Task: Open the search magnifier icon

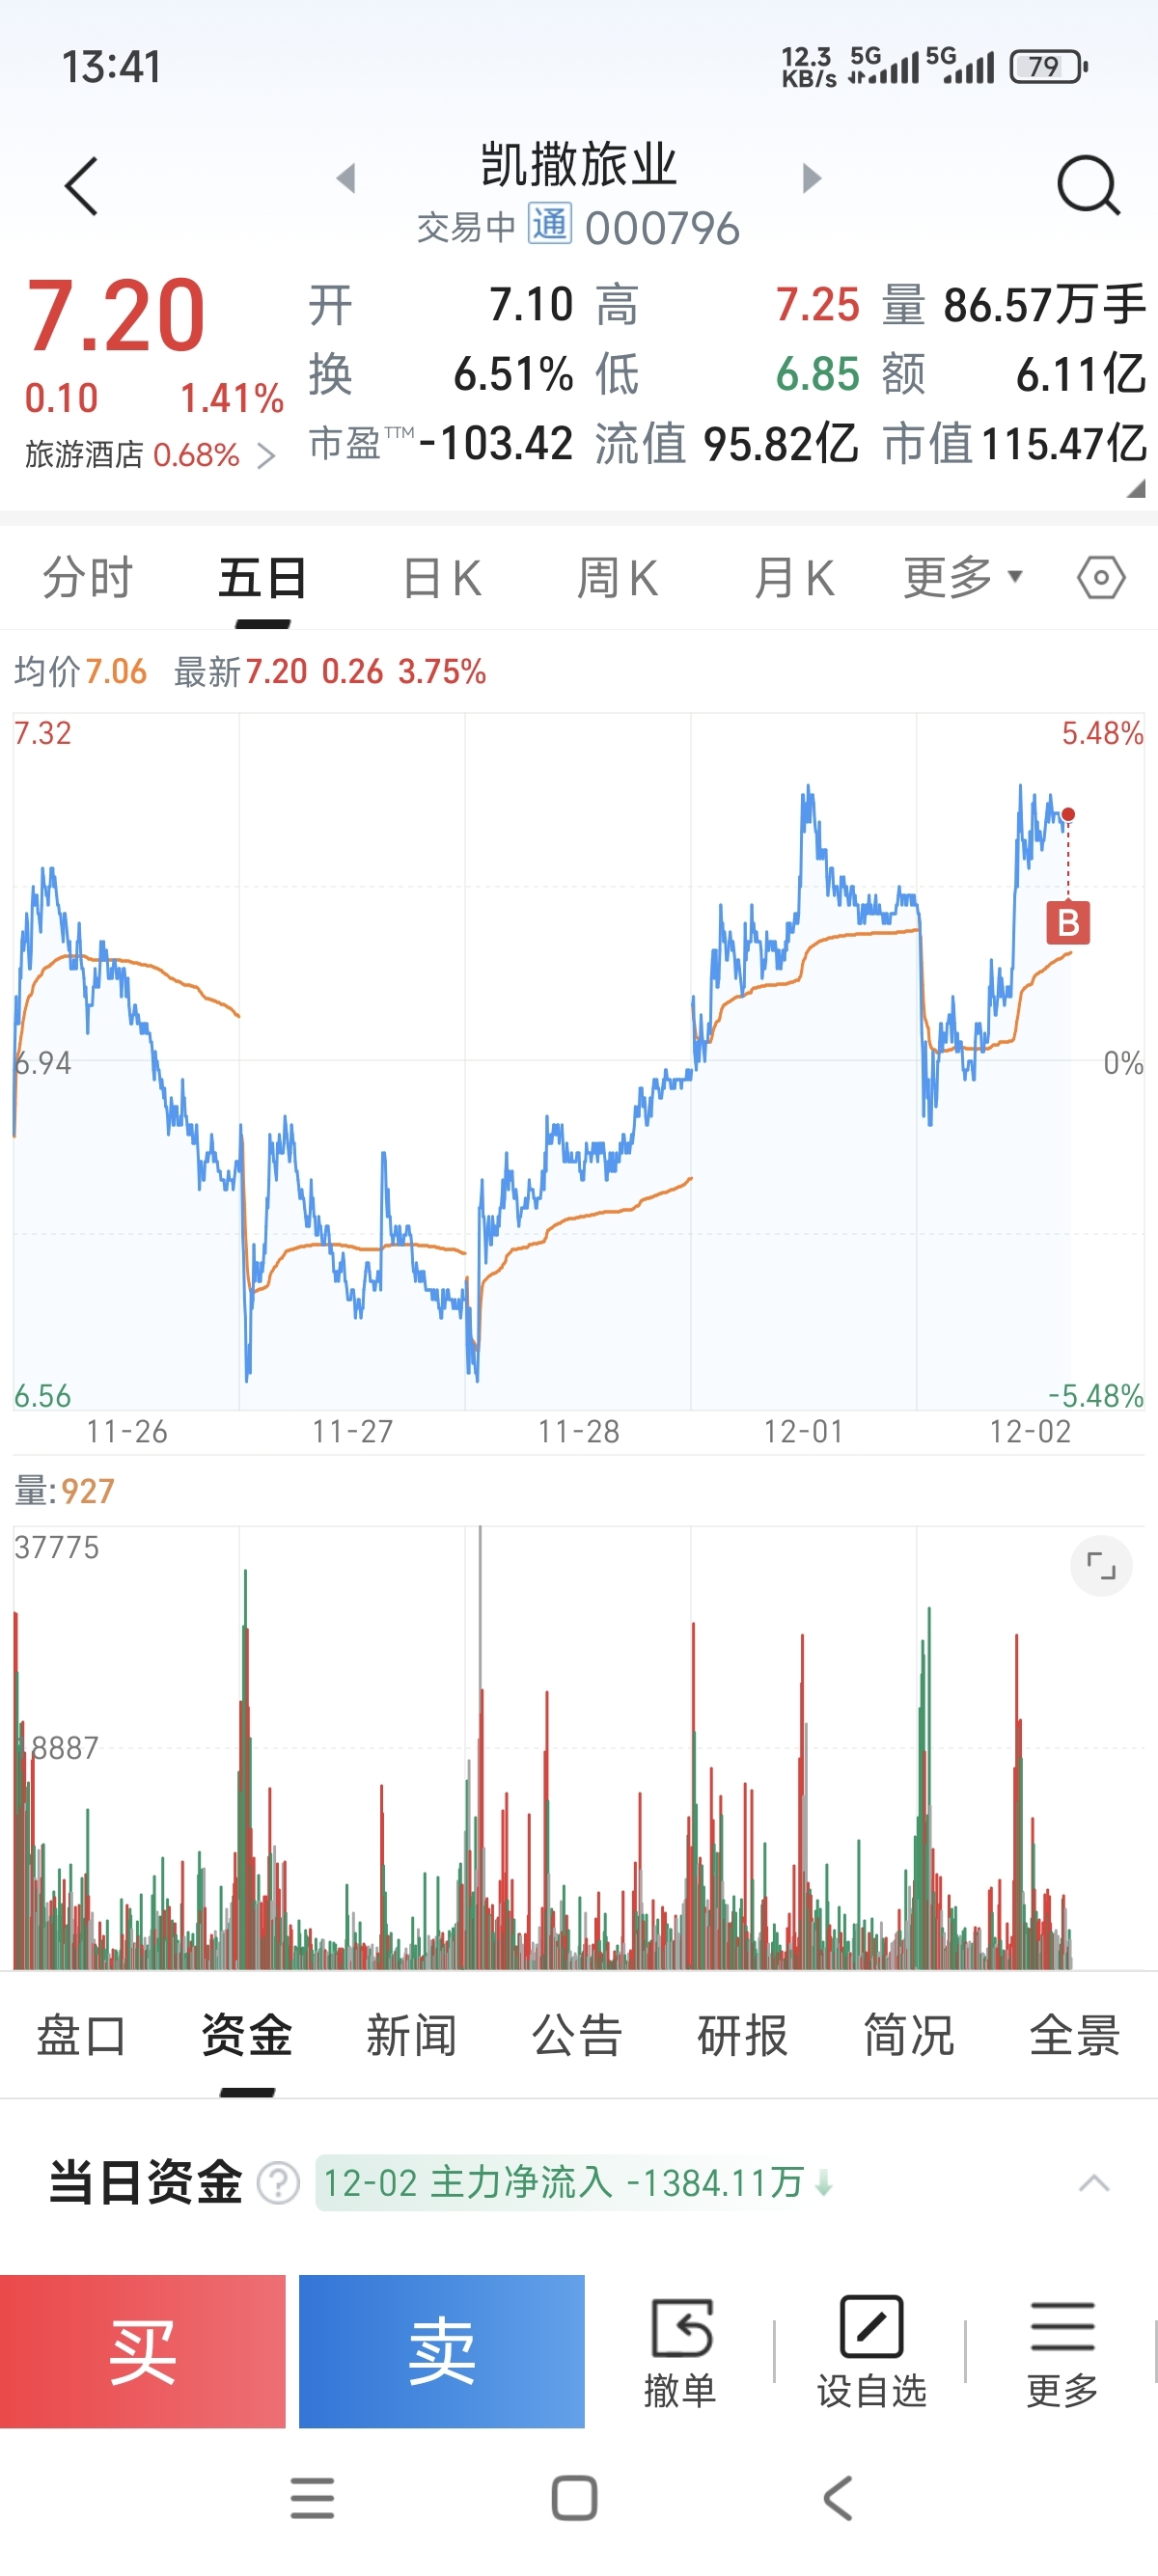Action: click(x=1087, y=185)
